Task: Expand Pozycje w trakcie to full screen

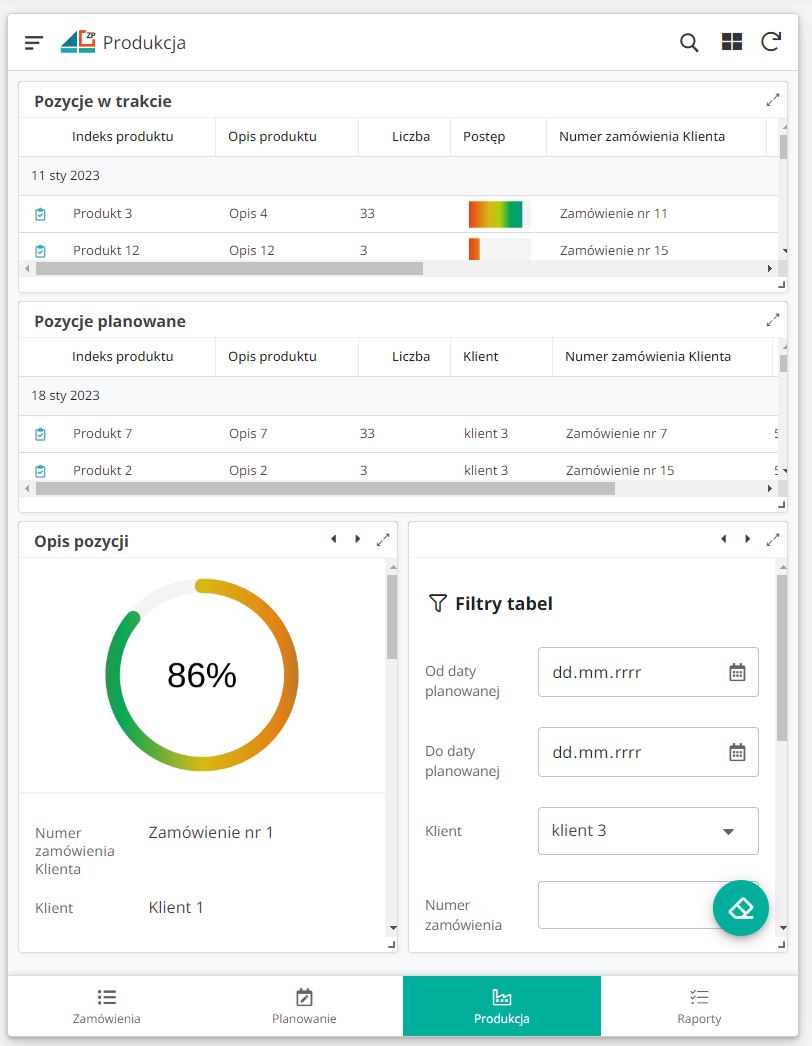Action: (772, 100)
